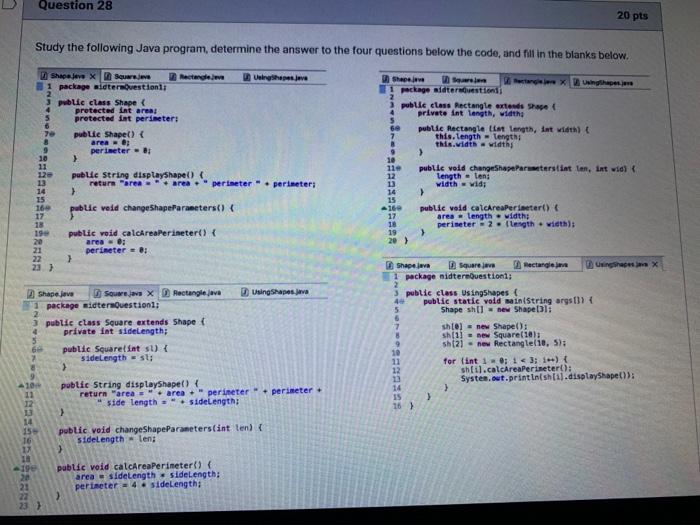
Task: Close the active Shape.java tab
Action: click(x=92, y=76)
